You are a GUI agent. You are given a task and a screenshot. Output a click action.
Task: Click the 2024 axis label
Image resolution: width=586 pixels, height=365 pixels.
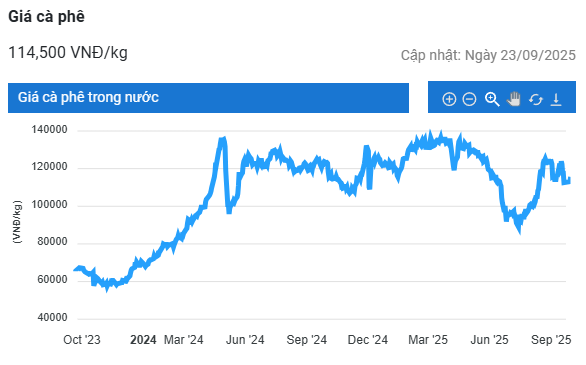[x=143, y=340]
